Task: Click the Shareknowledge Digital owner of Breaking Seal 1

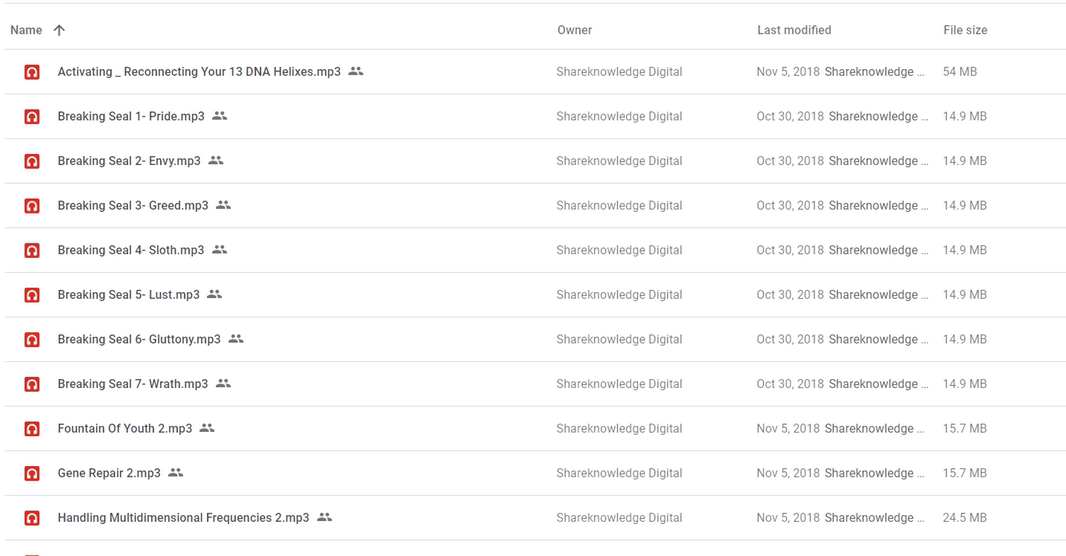Action: [619, 117]
